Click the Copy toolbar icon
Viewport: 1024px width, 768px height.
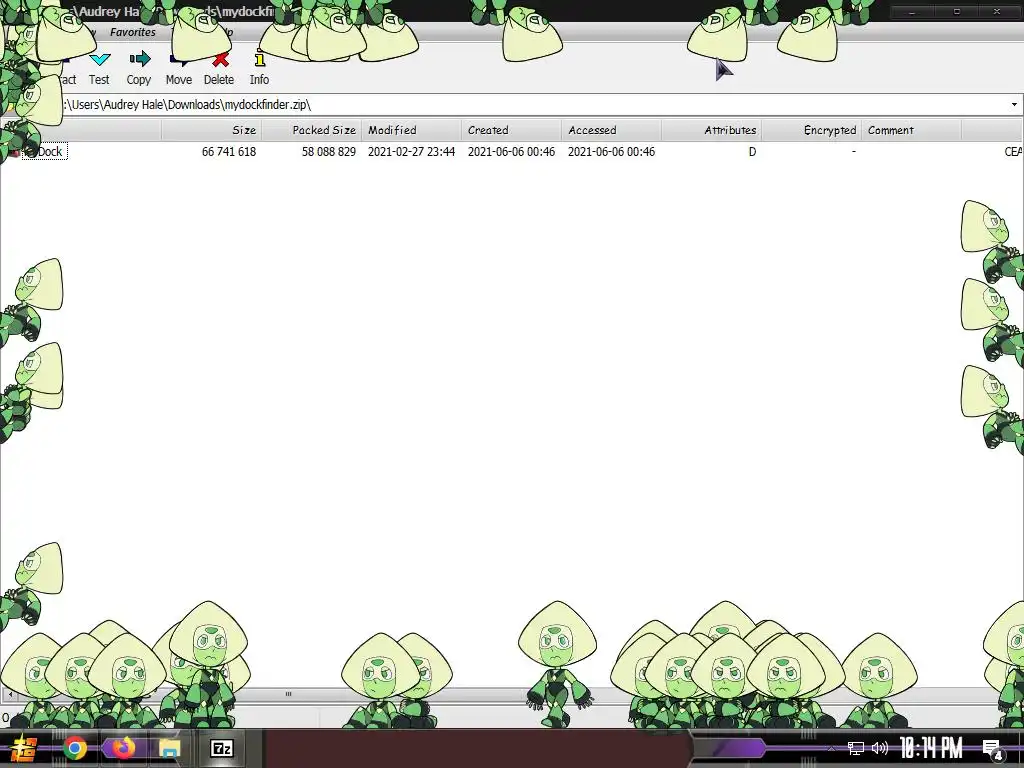[139, 68]
